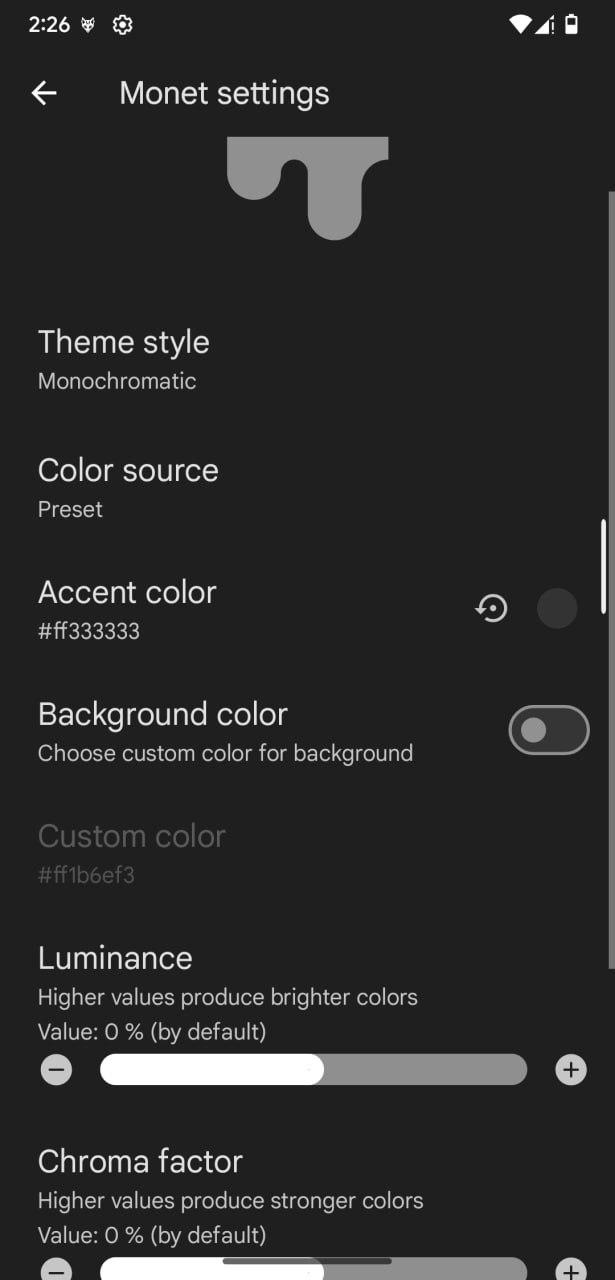This screenshot has width=615, height=1280.
Task: Toggle the Background color switch
Action: coord(549,730)
